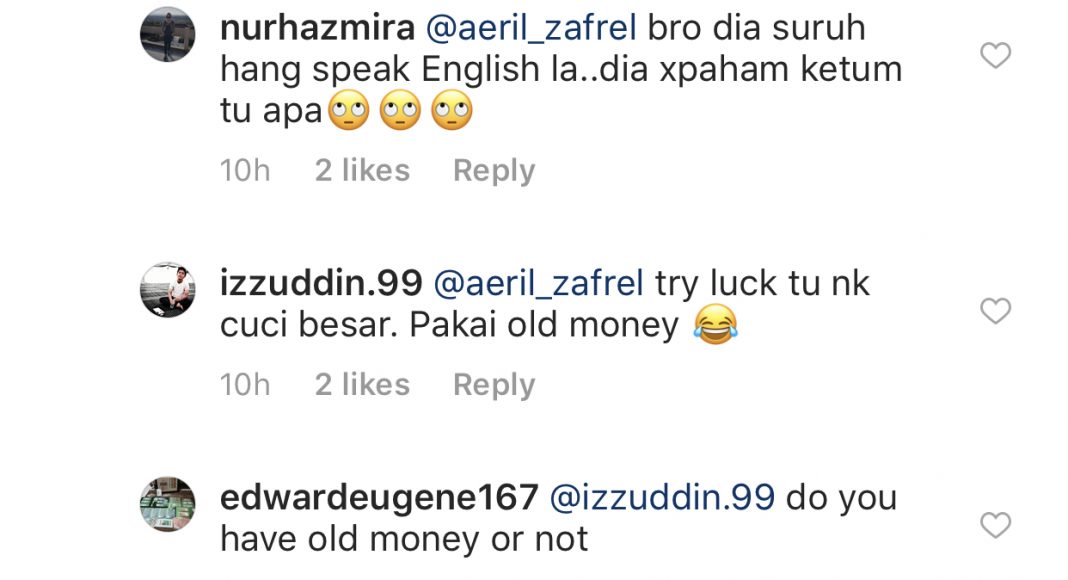Go to edwardeugene167's username profile
The width and height of the screenshot is (1068, 580).
point(379,498)
